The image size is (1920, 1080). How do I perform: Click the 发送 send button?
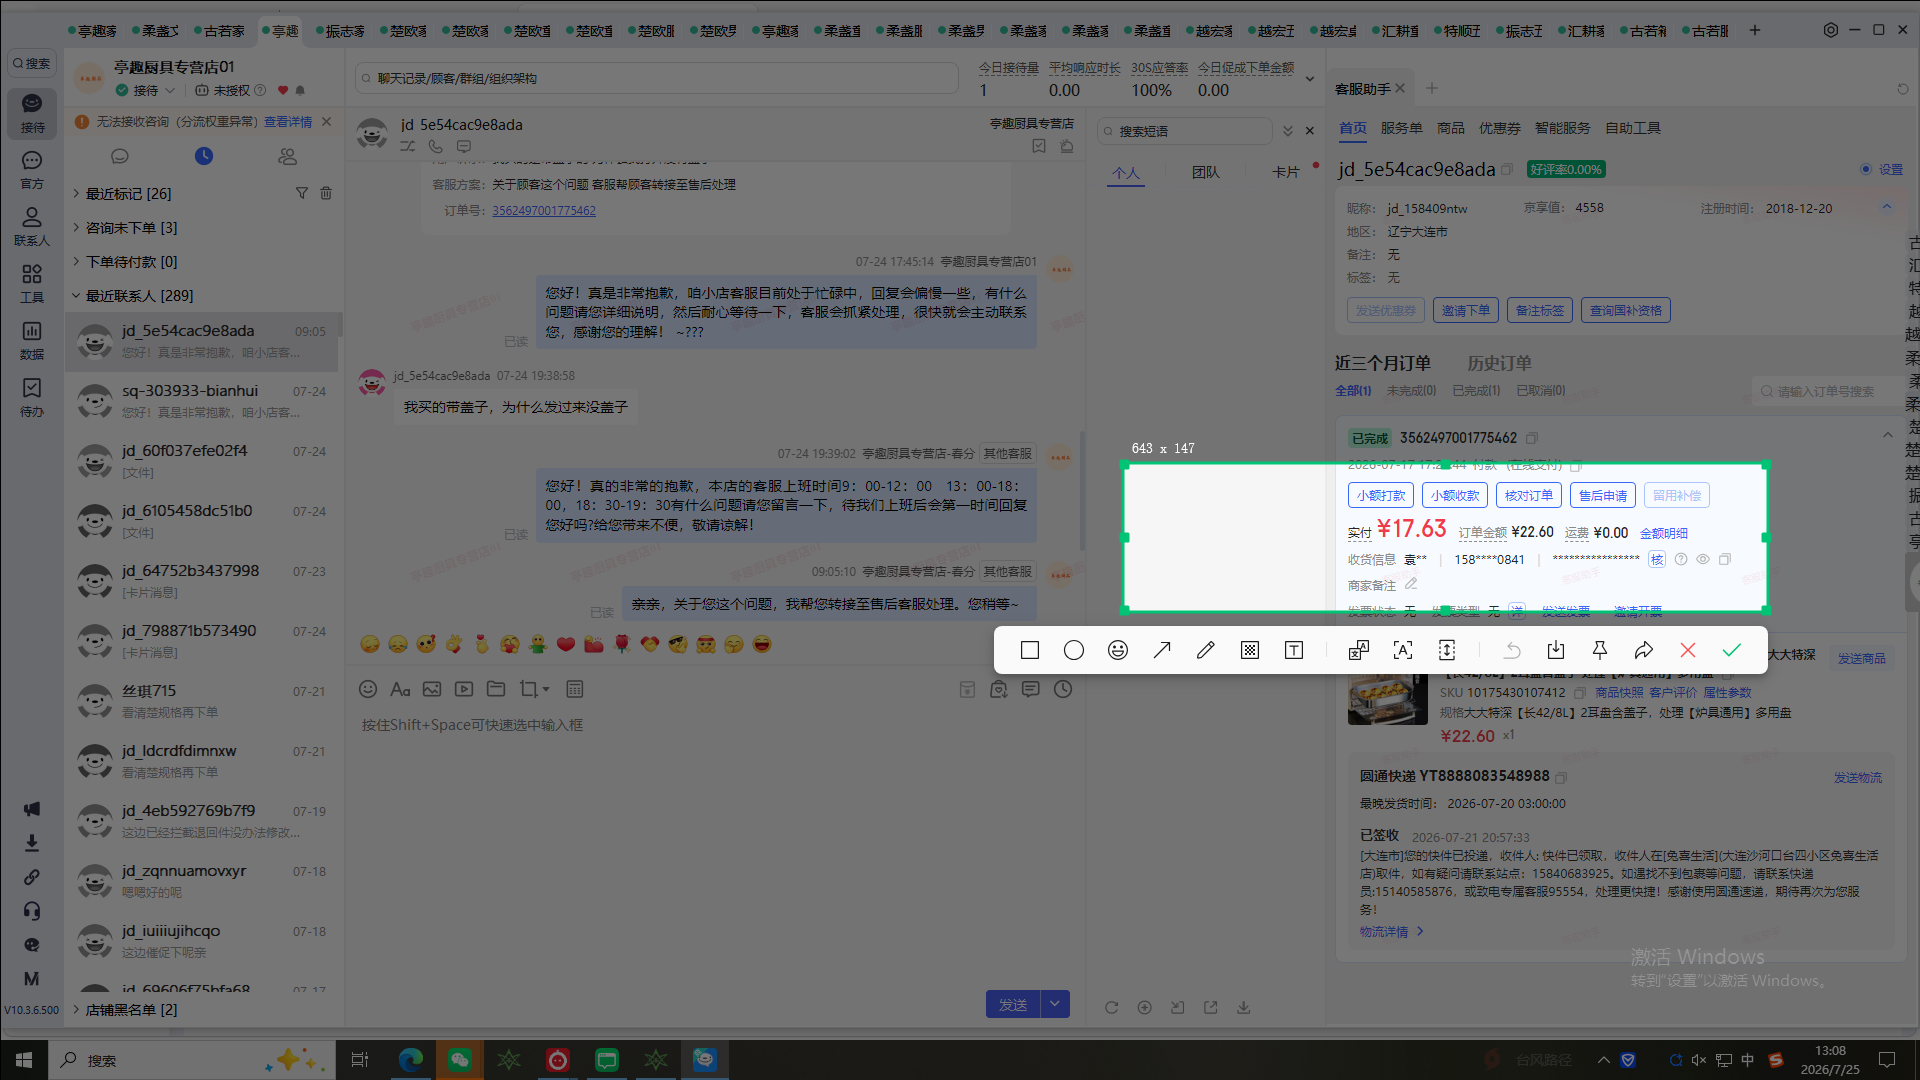click(1013, 1004)
